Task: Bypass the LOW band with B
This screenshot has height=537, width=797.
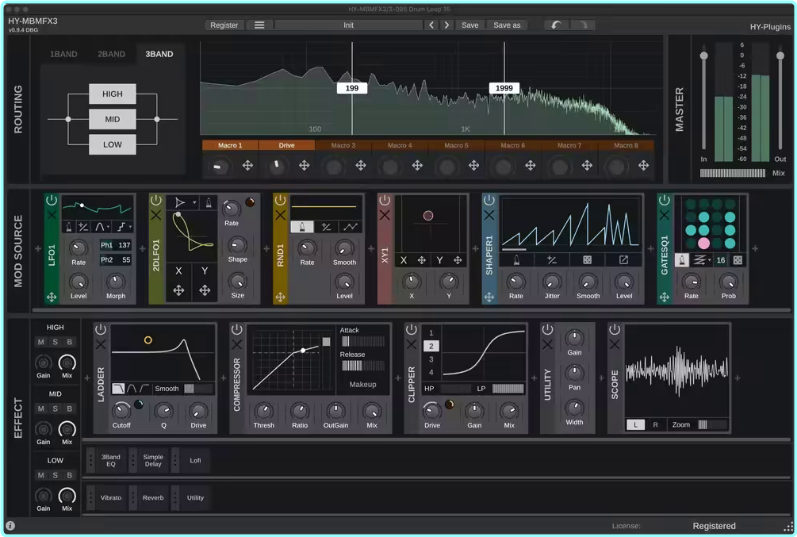Action: click(69, 475)
